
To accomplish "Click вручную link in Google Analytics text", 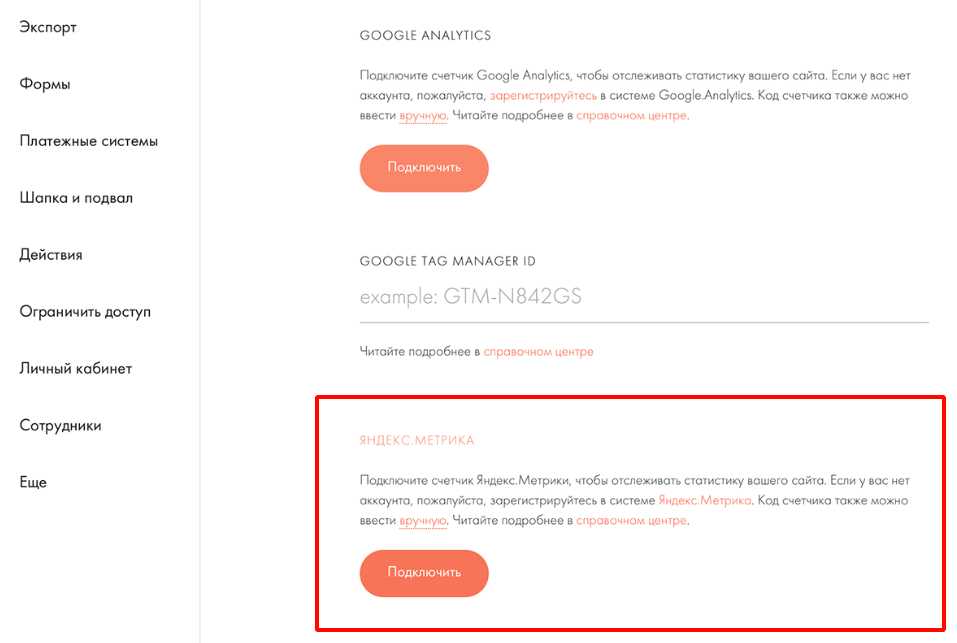I will [x=422, y=116].
